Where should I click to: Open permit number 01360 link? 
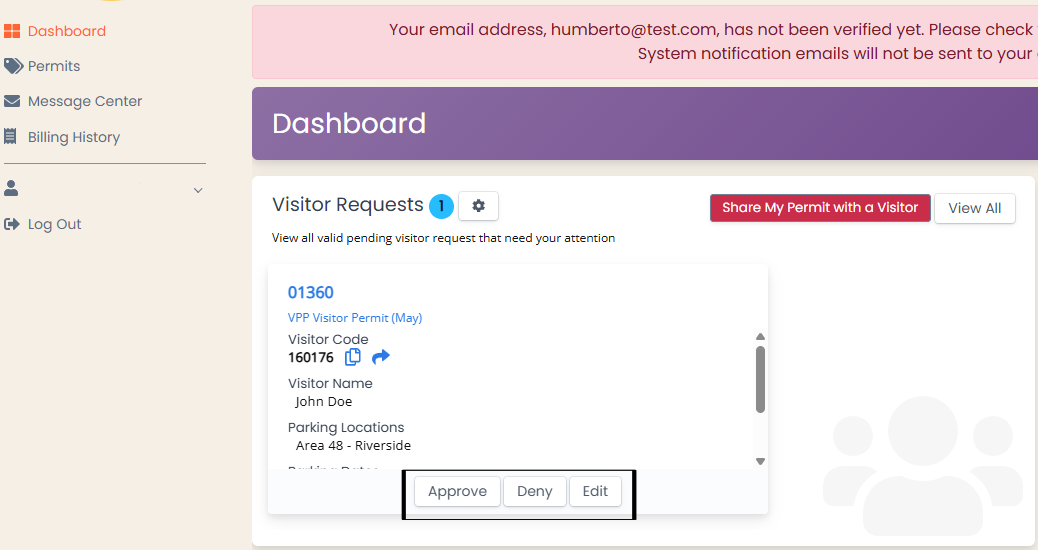click(x=310, y=293)
